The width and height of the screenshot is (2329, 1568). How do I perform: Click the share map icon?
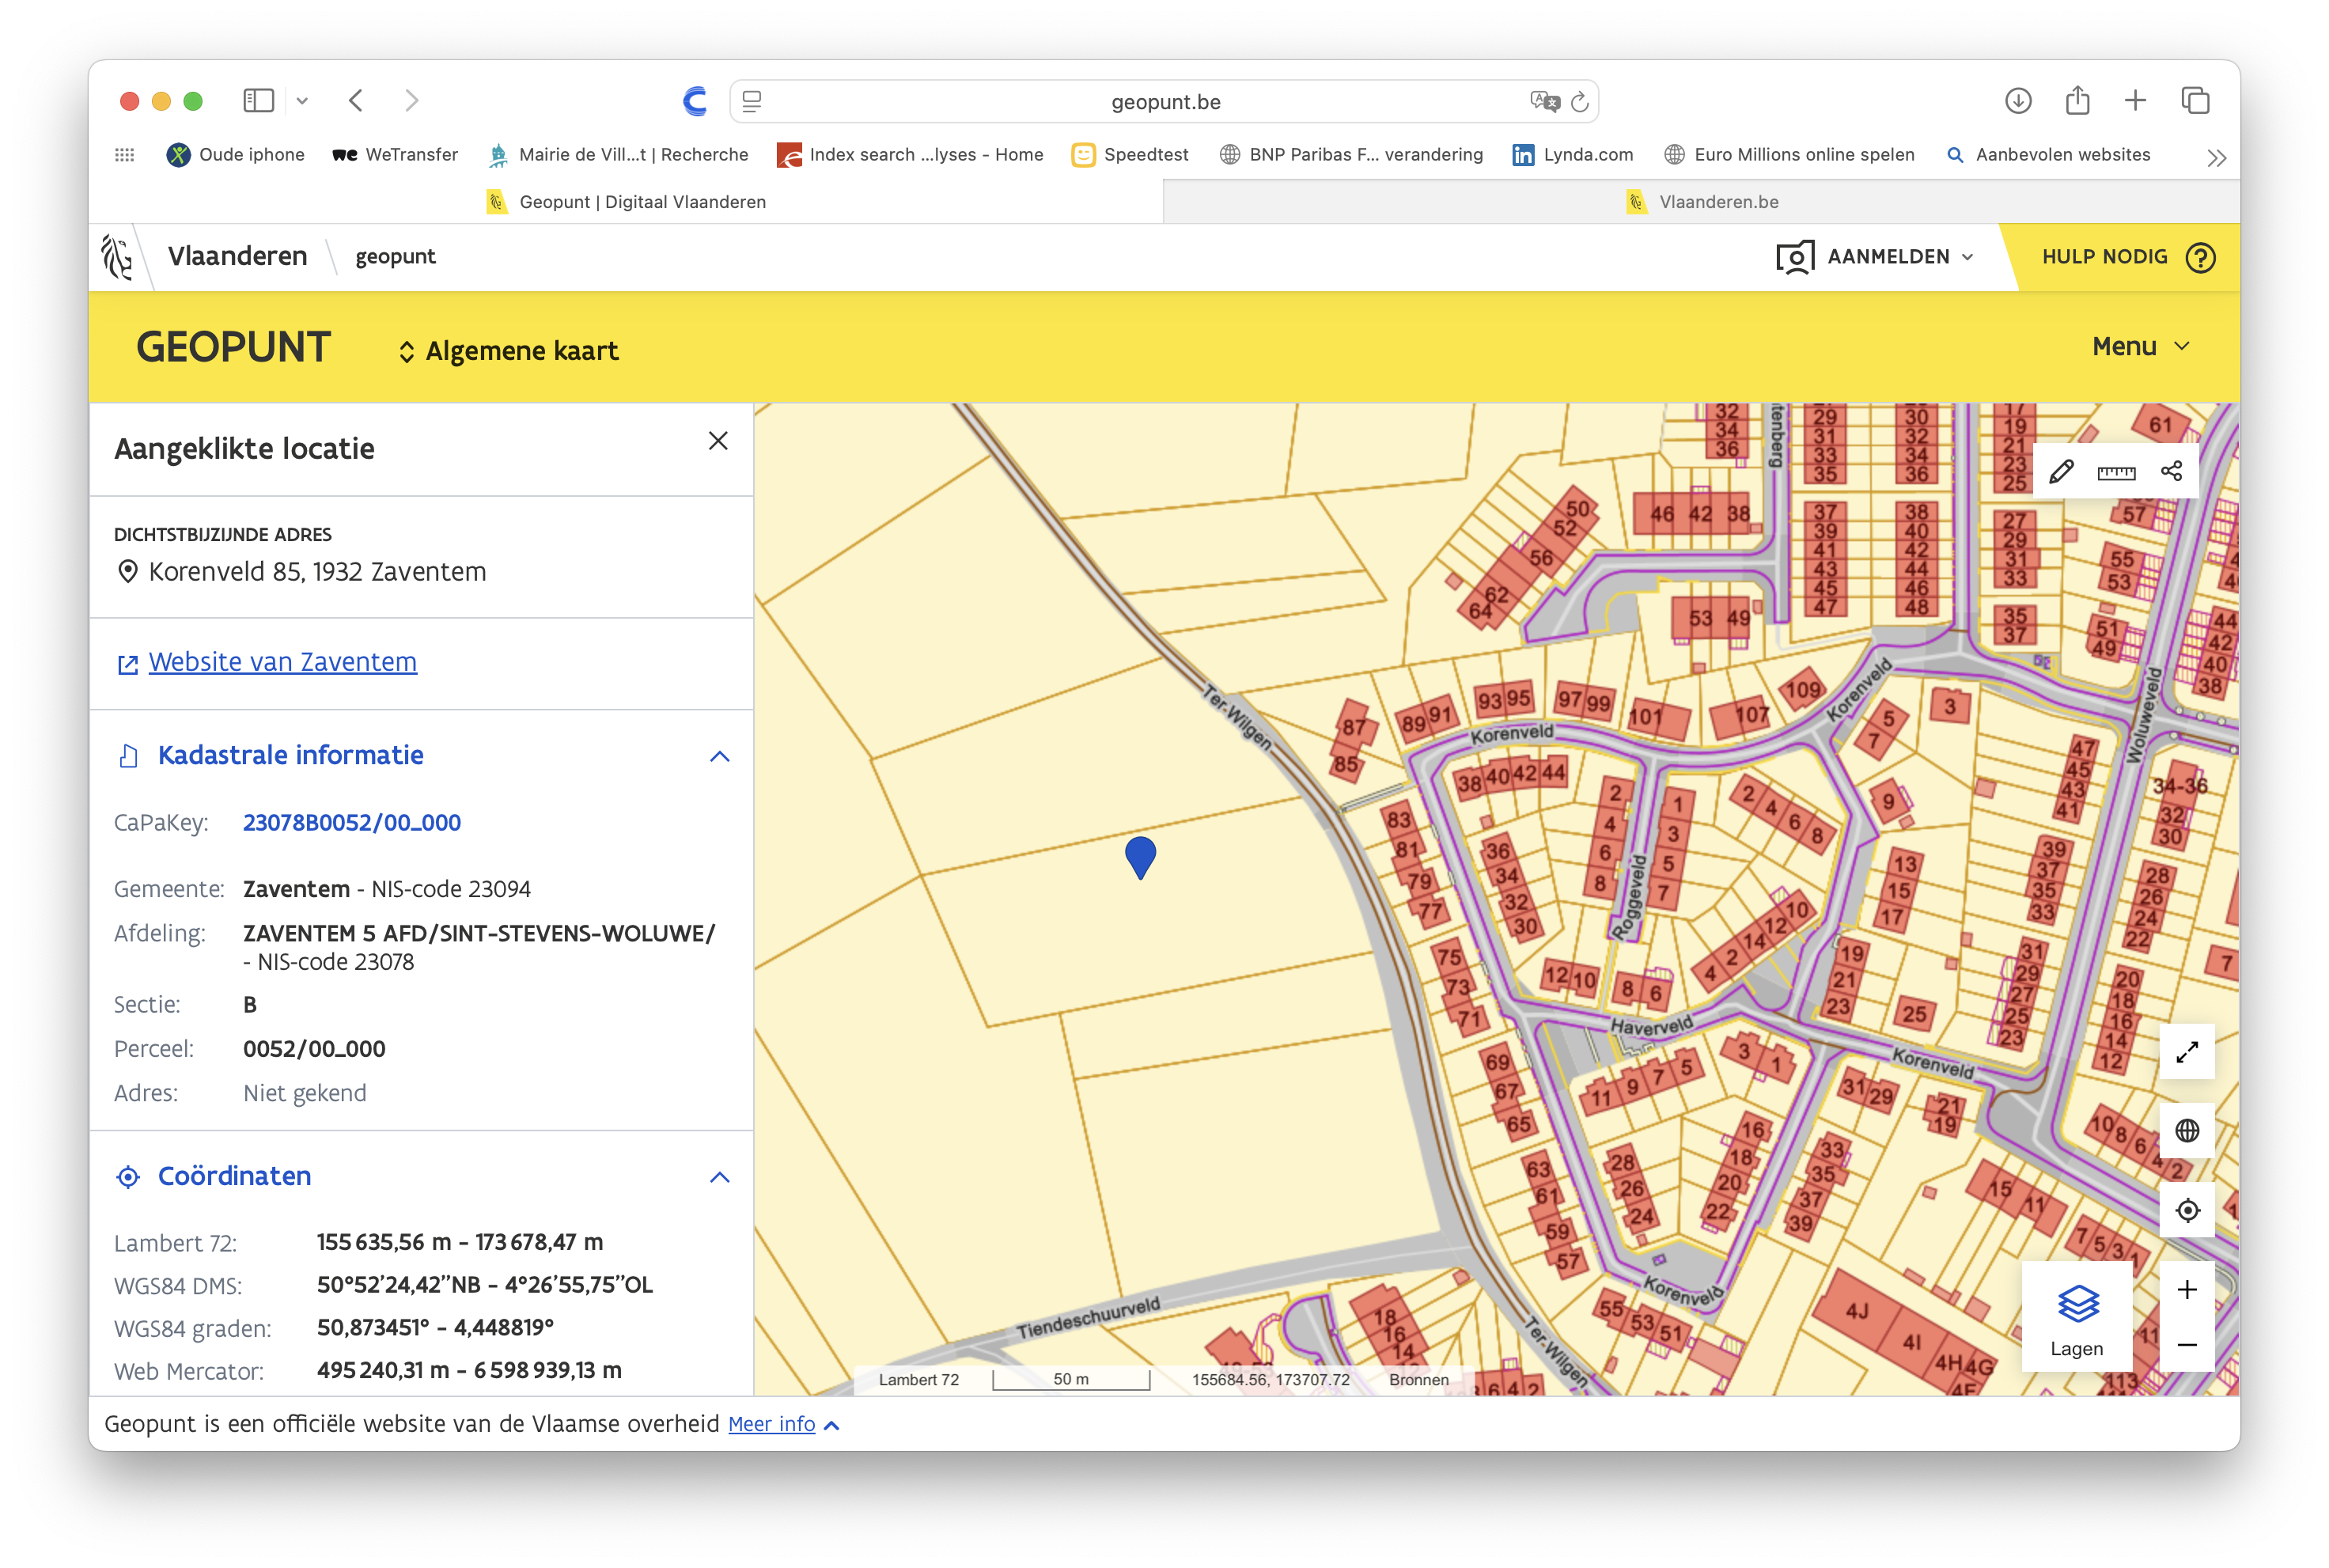coord(2171,471)
